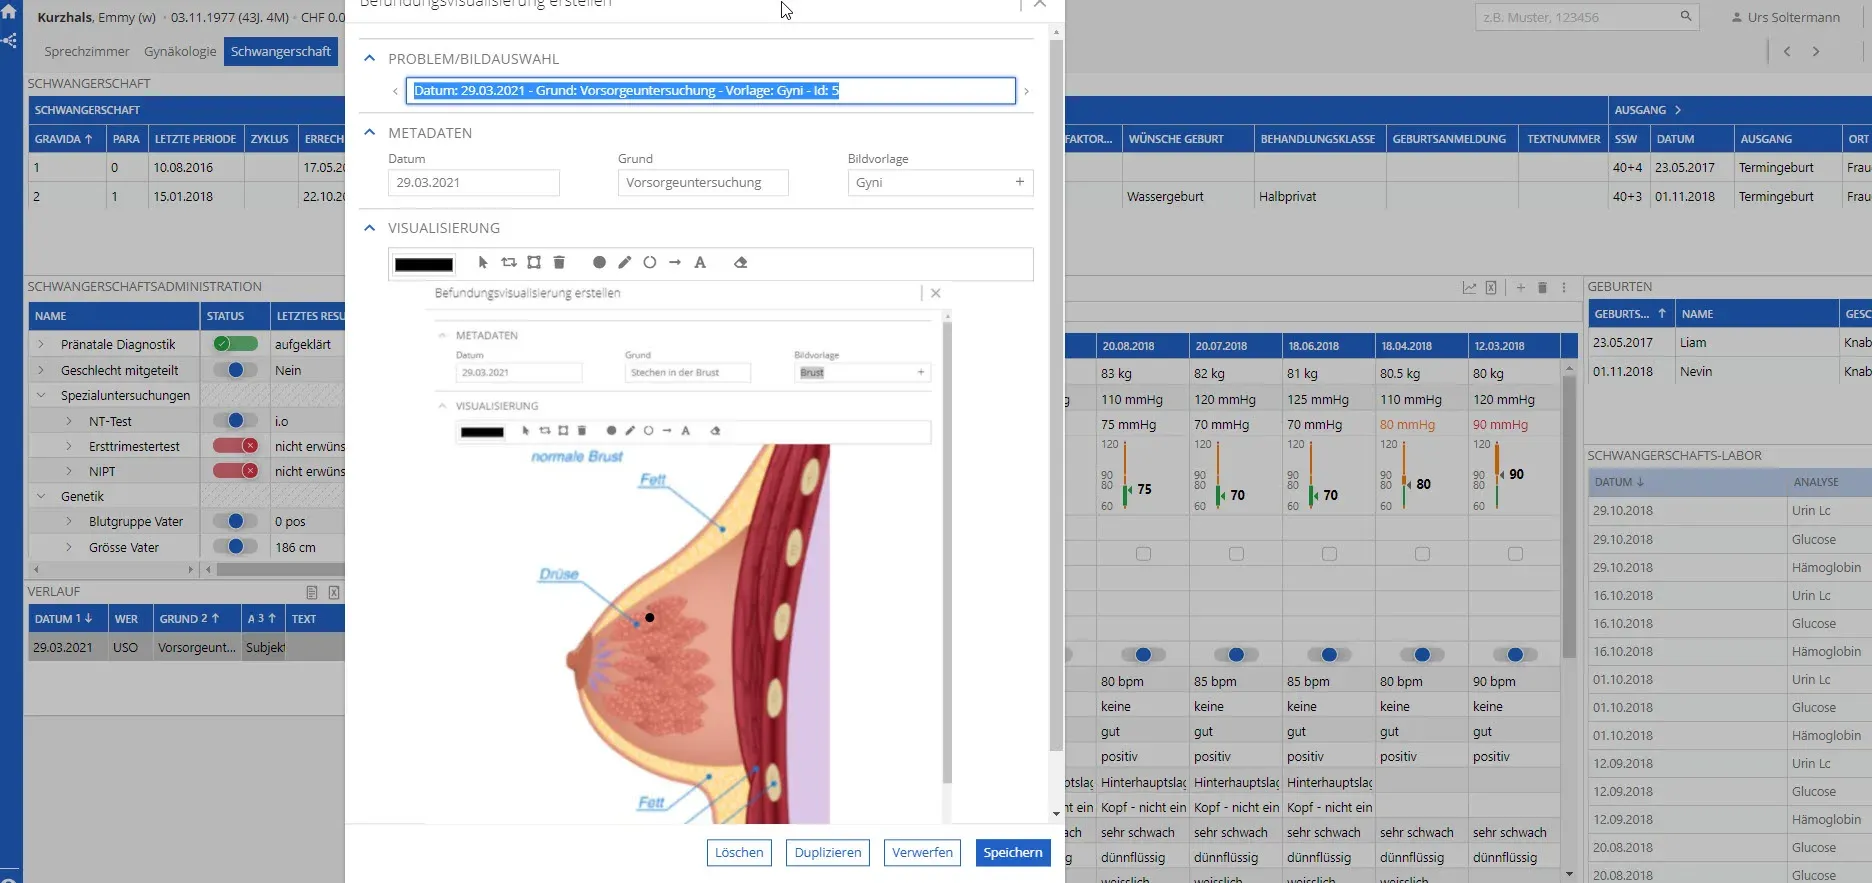Click the Löschen button
This screenshot has width=1872, height=883.
739,853
